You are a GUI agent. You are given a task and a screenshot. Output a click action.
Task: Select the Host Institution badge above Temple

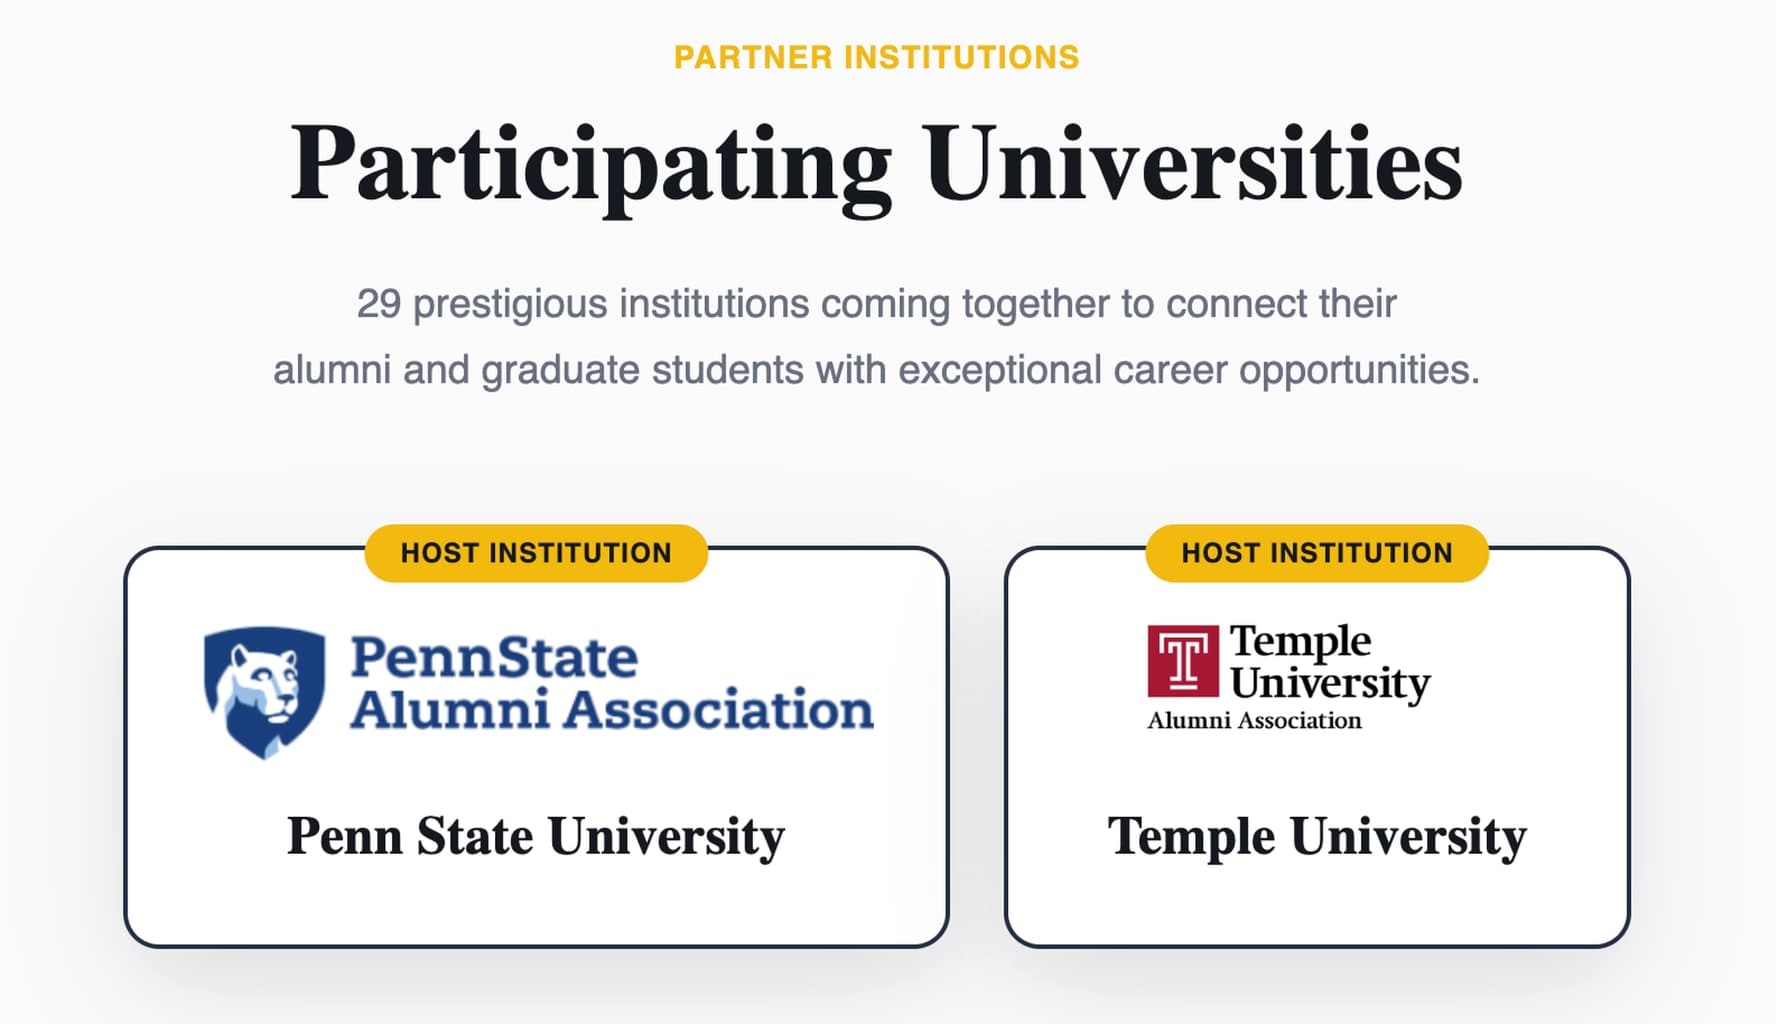pos(1316,553)
